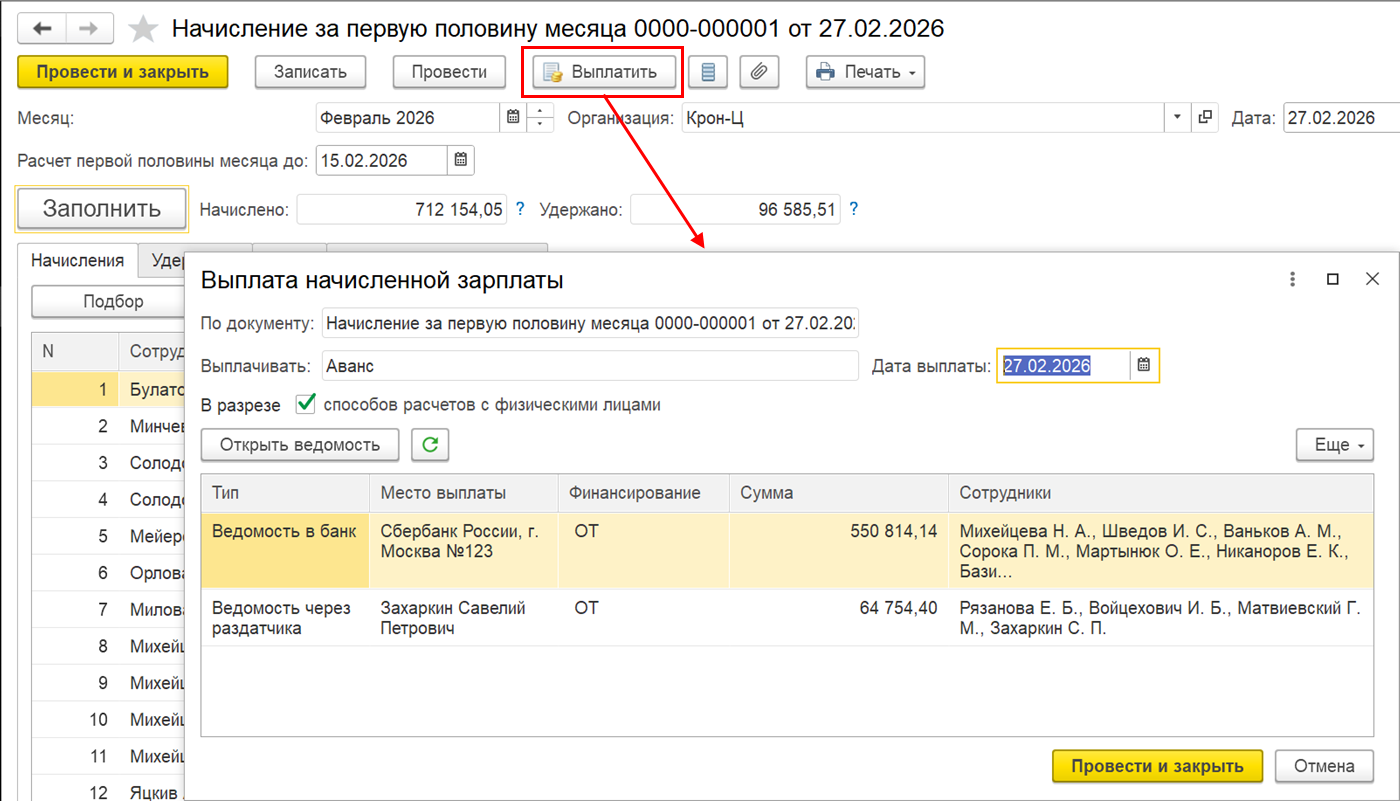Open calendar for first-half calculation date
Image resolution: width=1400 pixels, height=801 pixels.
[461, 160]
